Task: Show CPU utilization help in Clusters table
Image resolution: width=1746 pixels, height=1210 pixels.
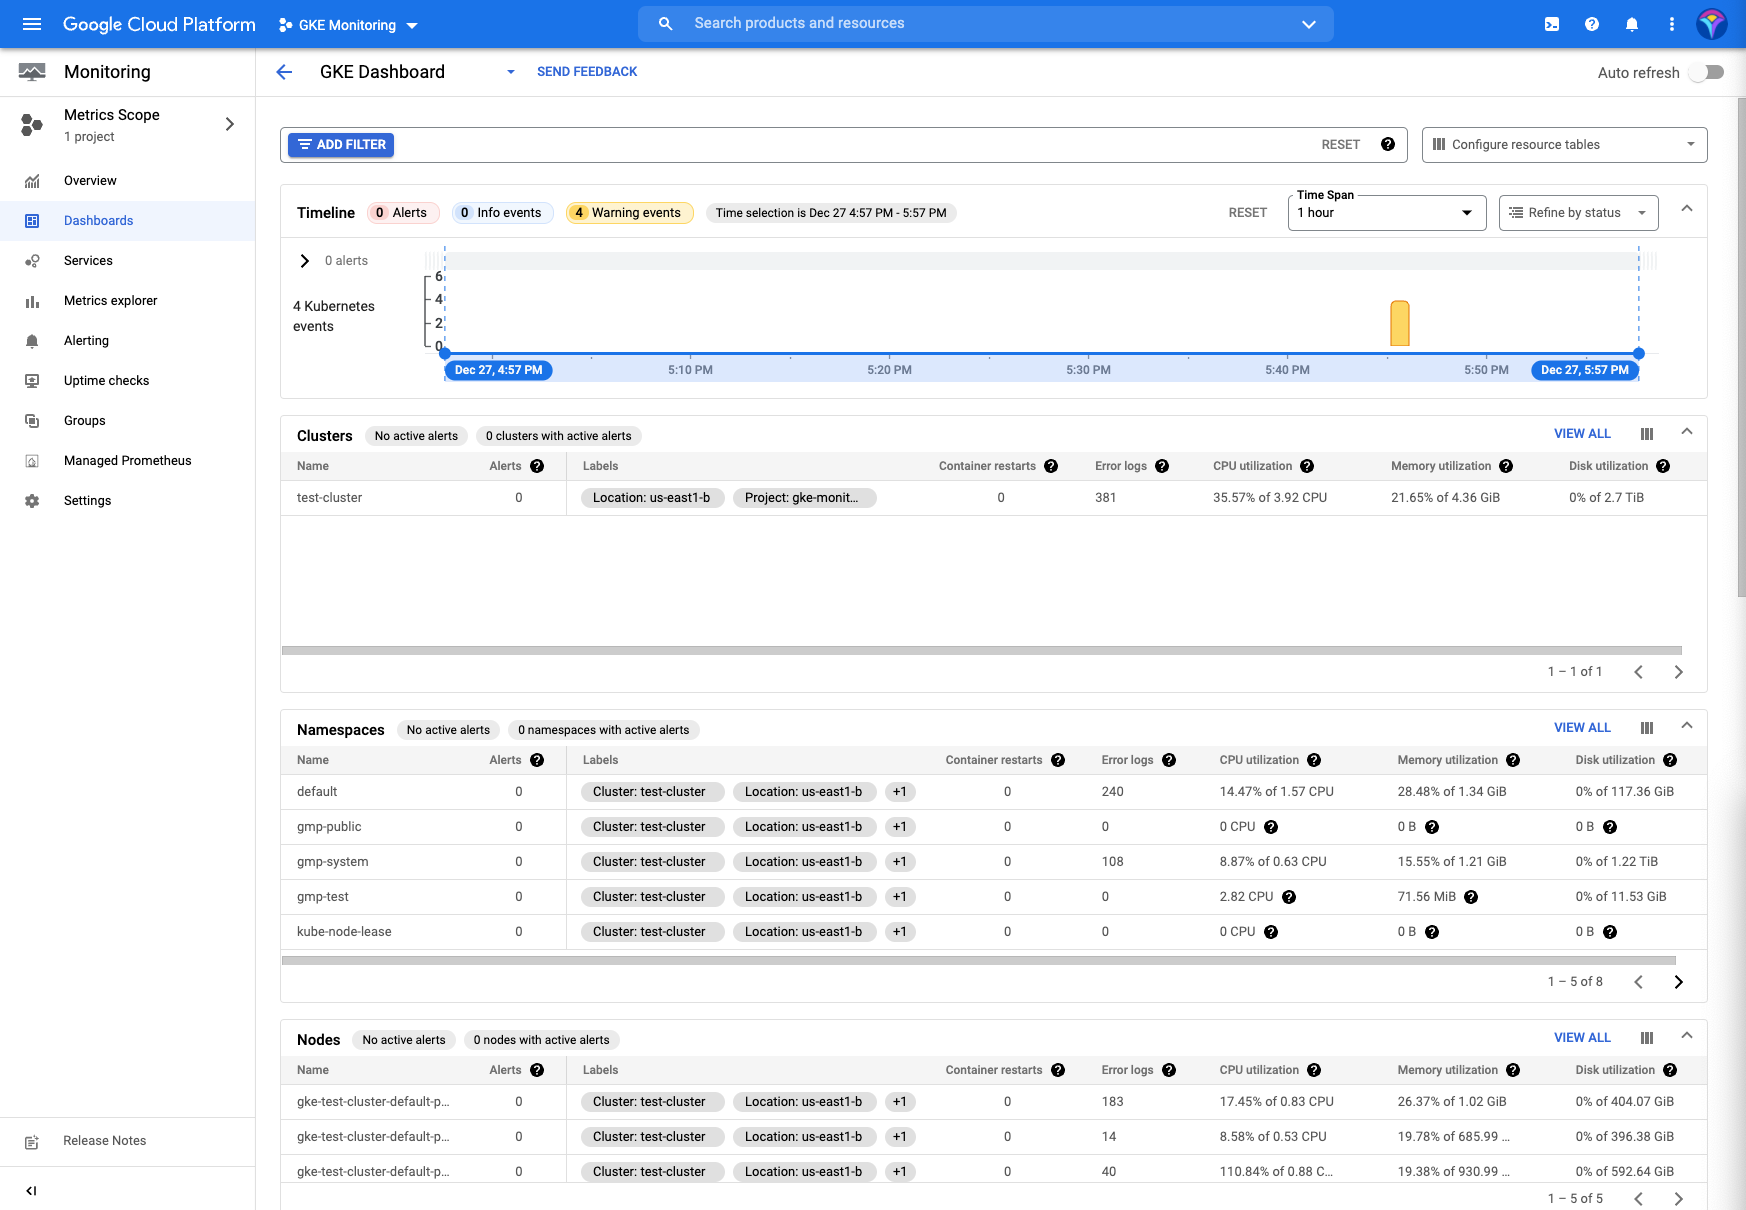Action: (x=1307, y=466)
